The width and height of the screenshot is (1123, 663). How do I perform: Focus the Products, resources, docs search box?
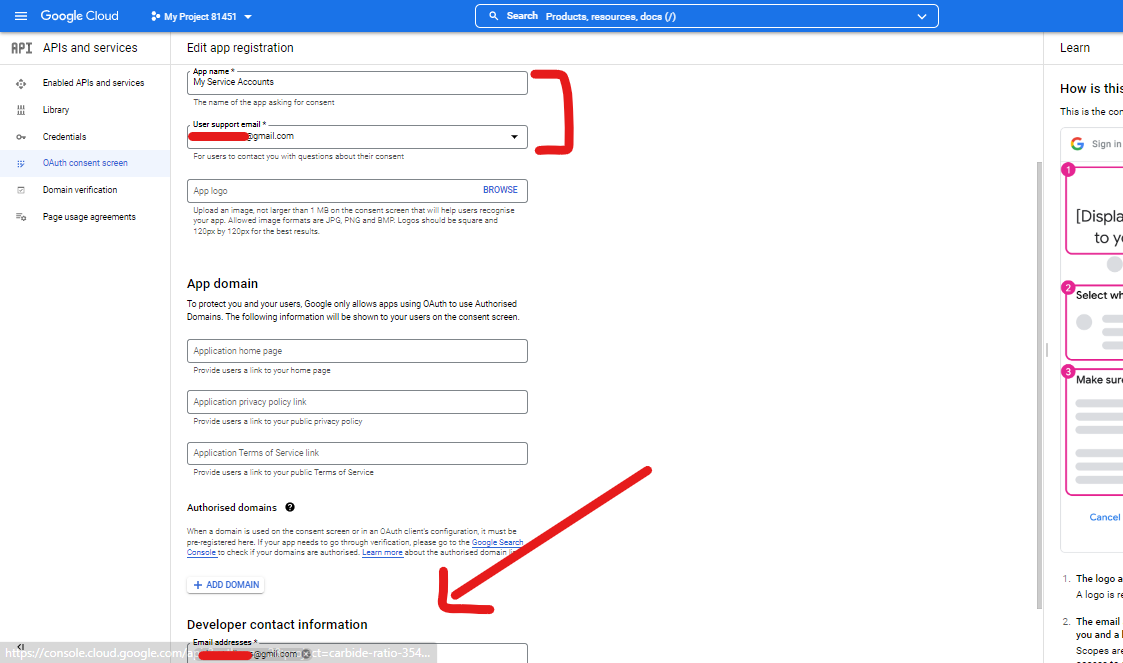[x=705, y=16]
